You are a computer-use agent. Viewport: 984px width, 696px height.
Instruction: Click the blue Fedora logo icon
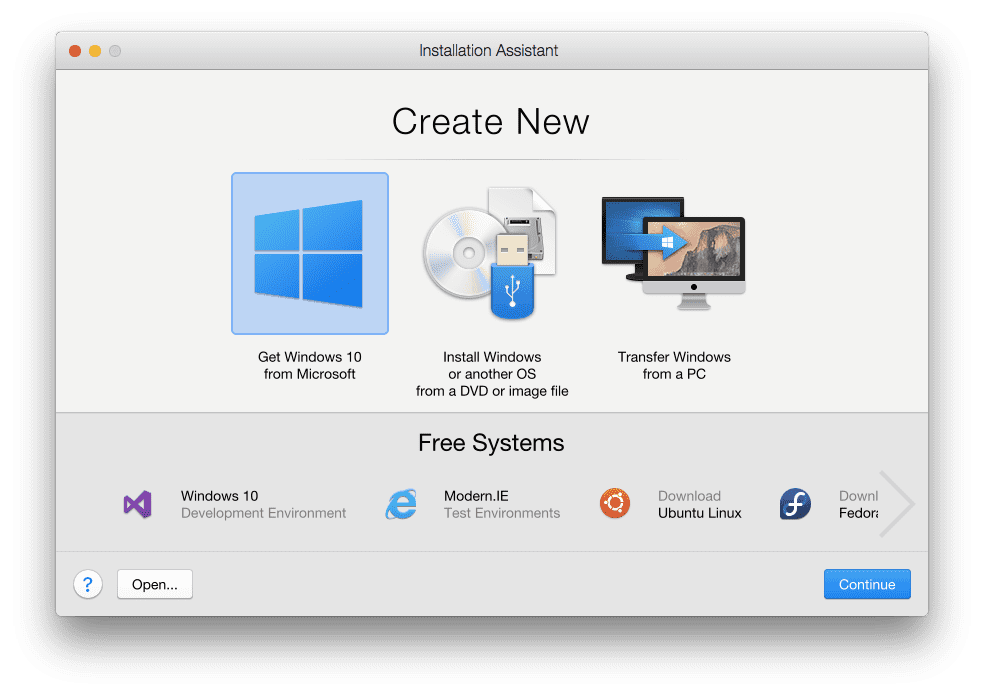tap(795, 504)
